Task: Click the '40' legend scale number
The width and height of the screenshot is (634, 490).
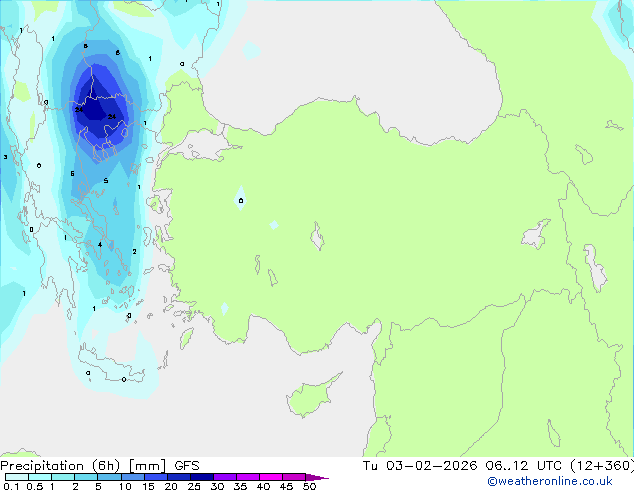Action: pyautogui.click(x=263, y=486)
